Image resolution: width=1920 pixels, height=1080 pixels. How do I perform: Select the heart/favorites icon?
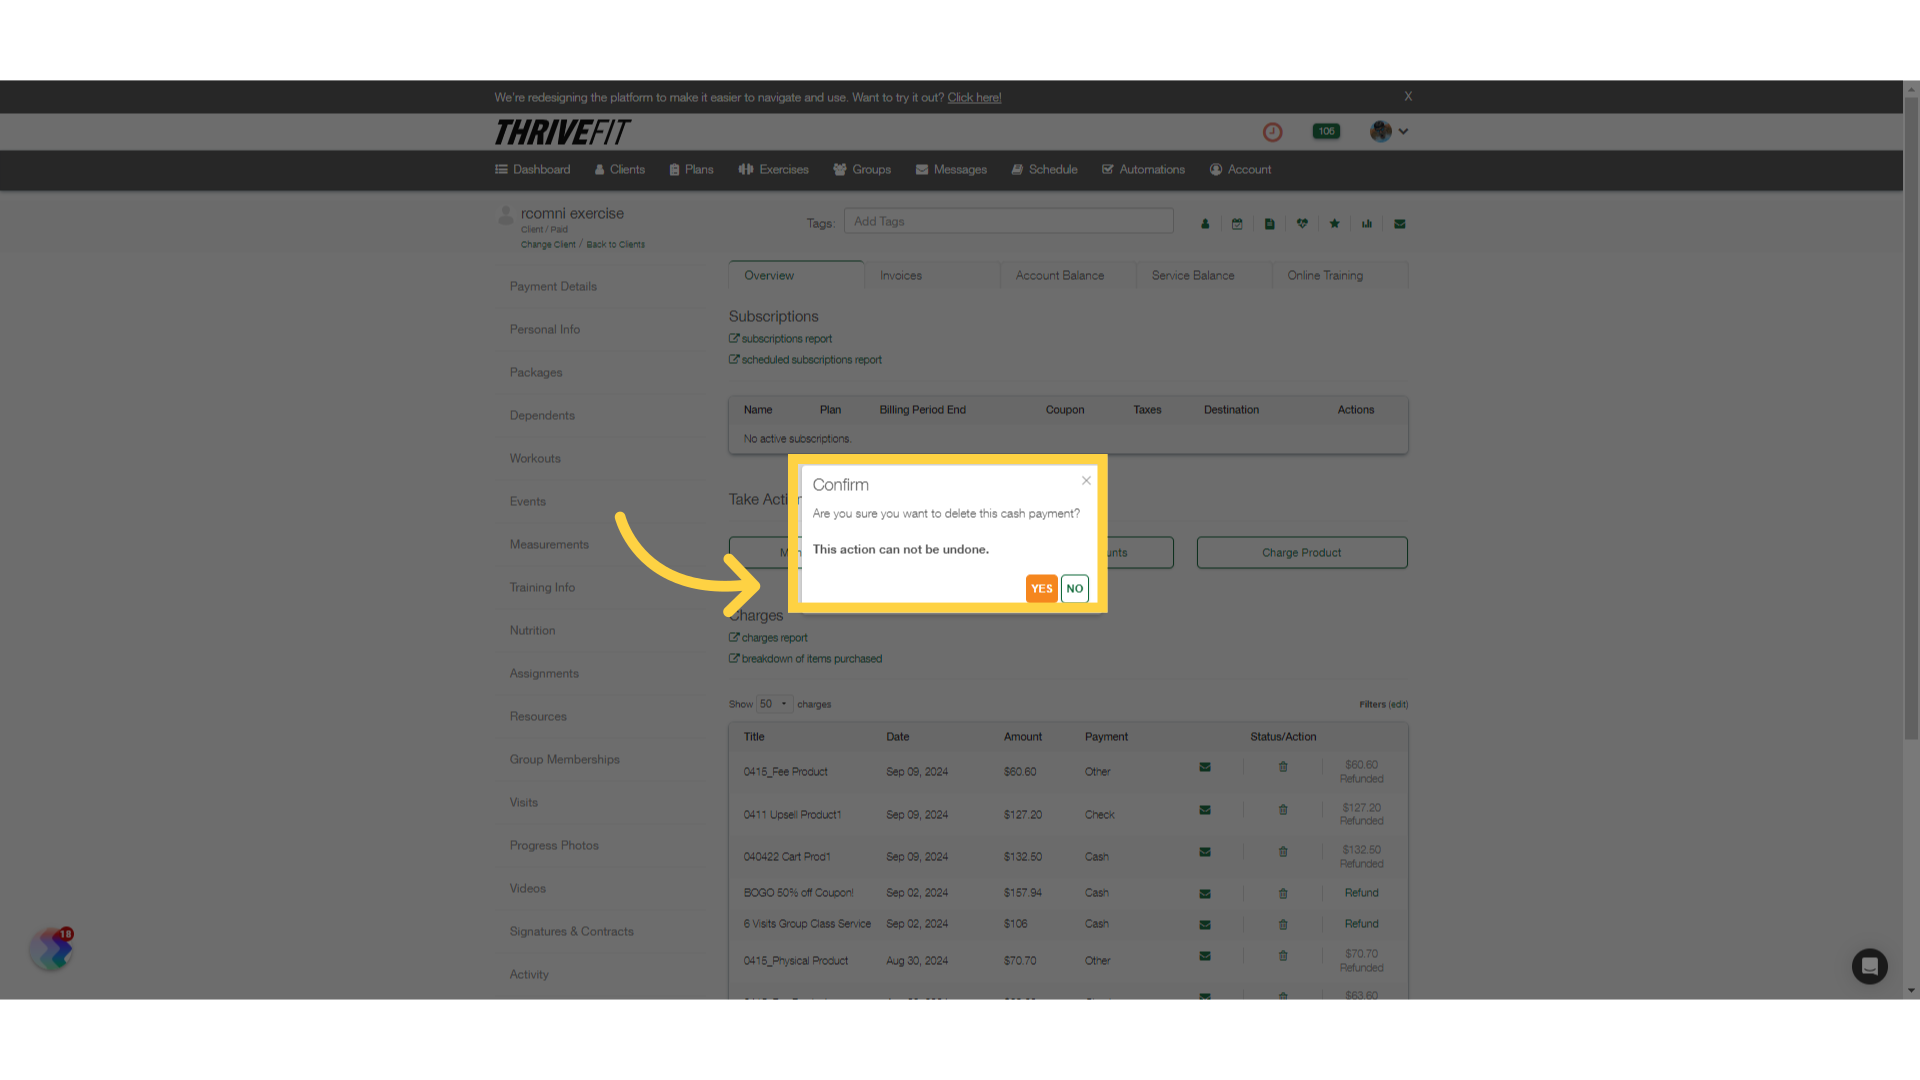tap(1303, 223)
